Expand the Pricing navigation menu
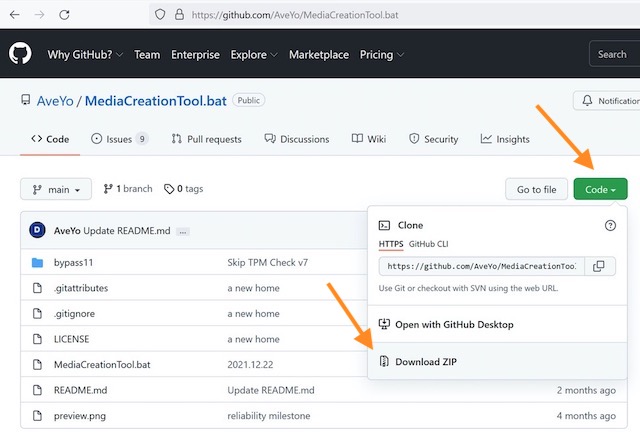Screen dimensions: 640x432 382,54
